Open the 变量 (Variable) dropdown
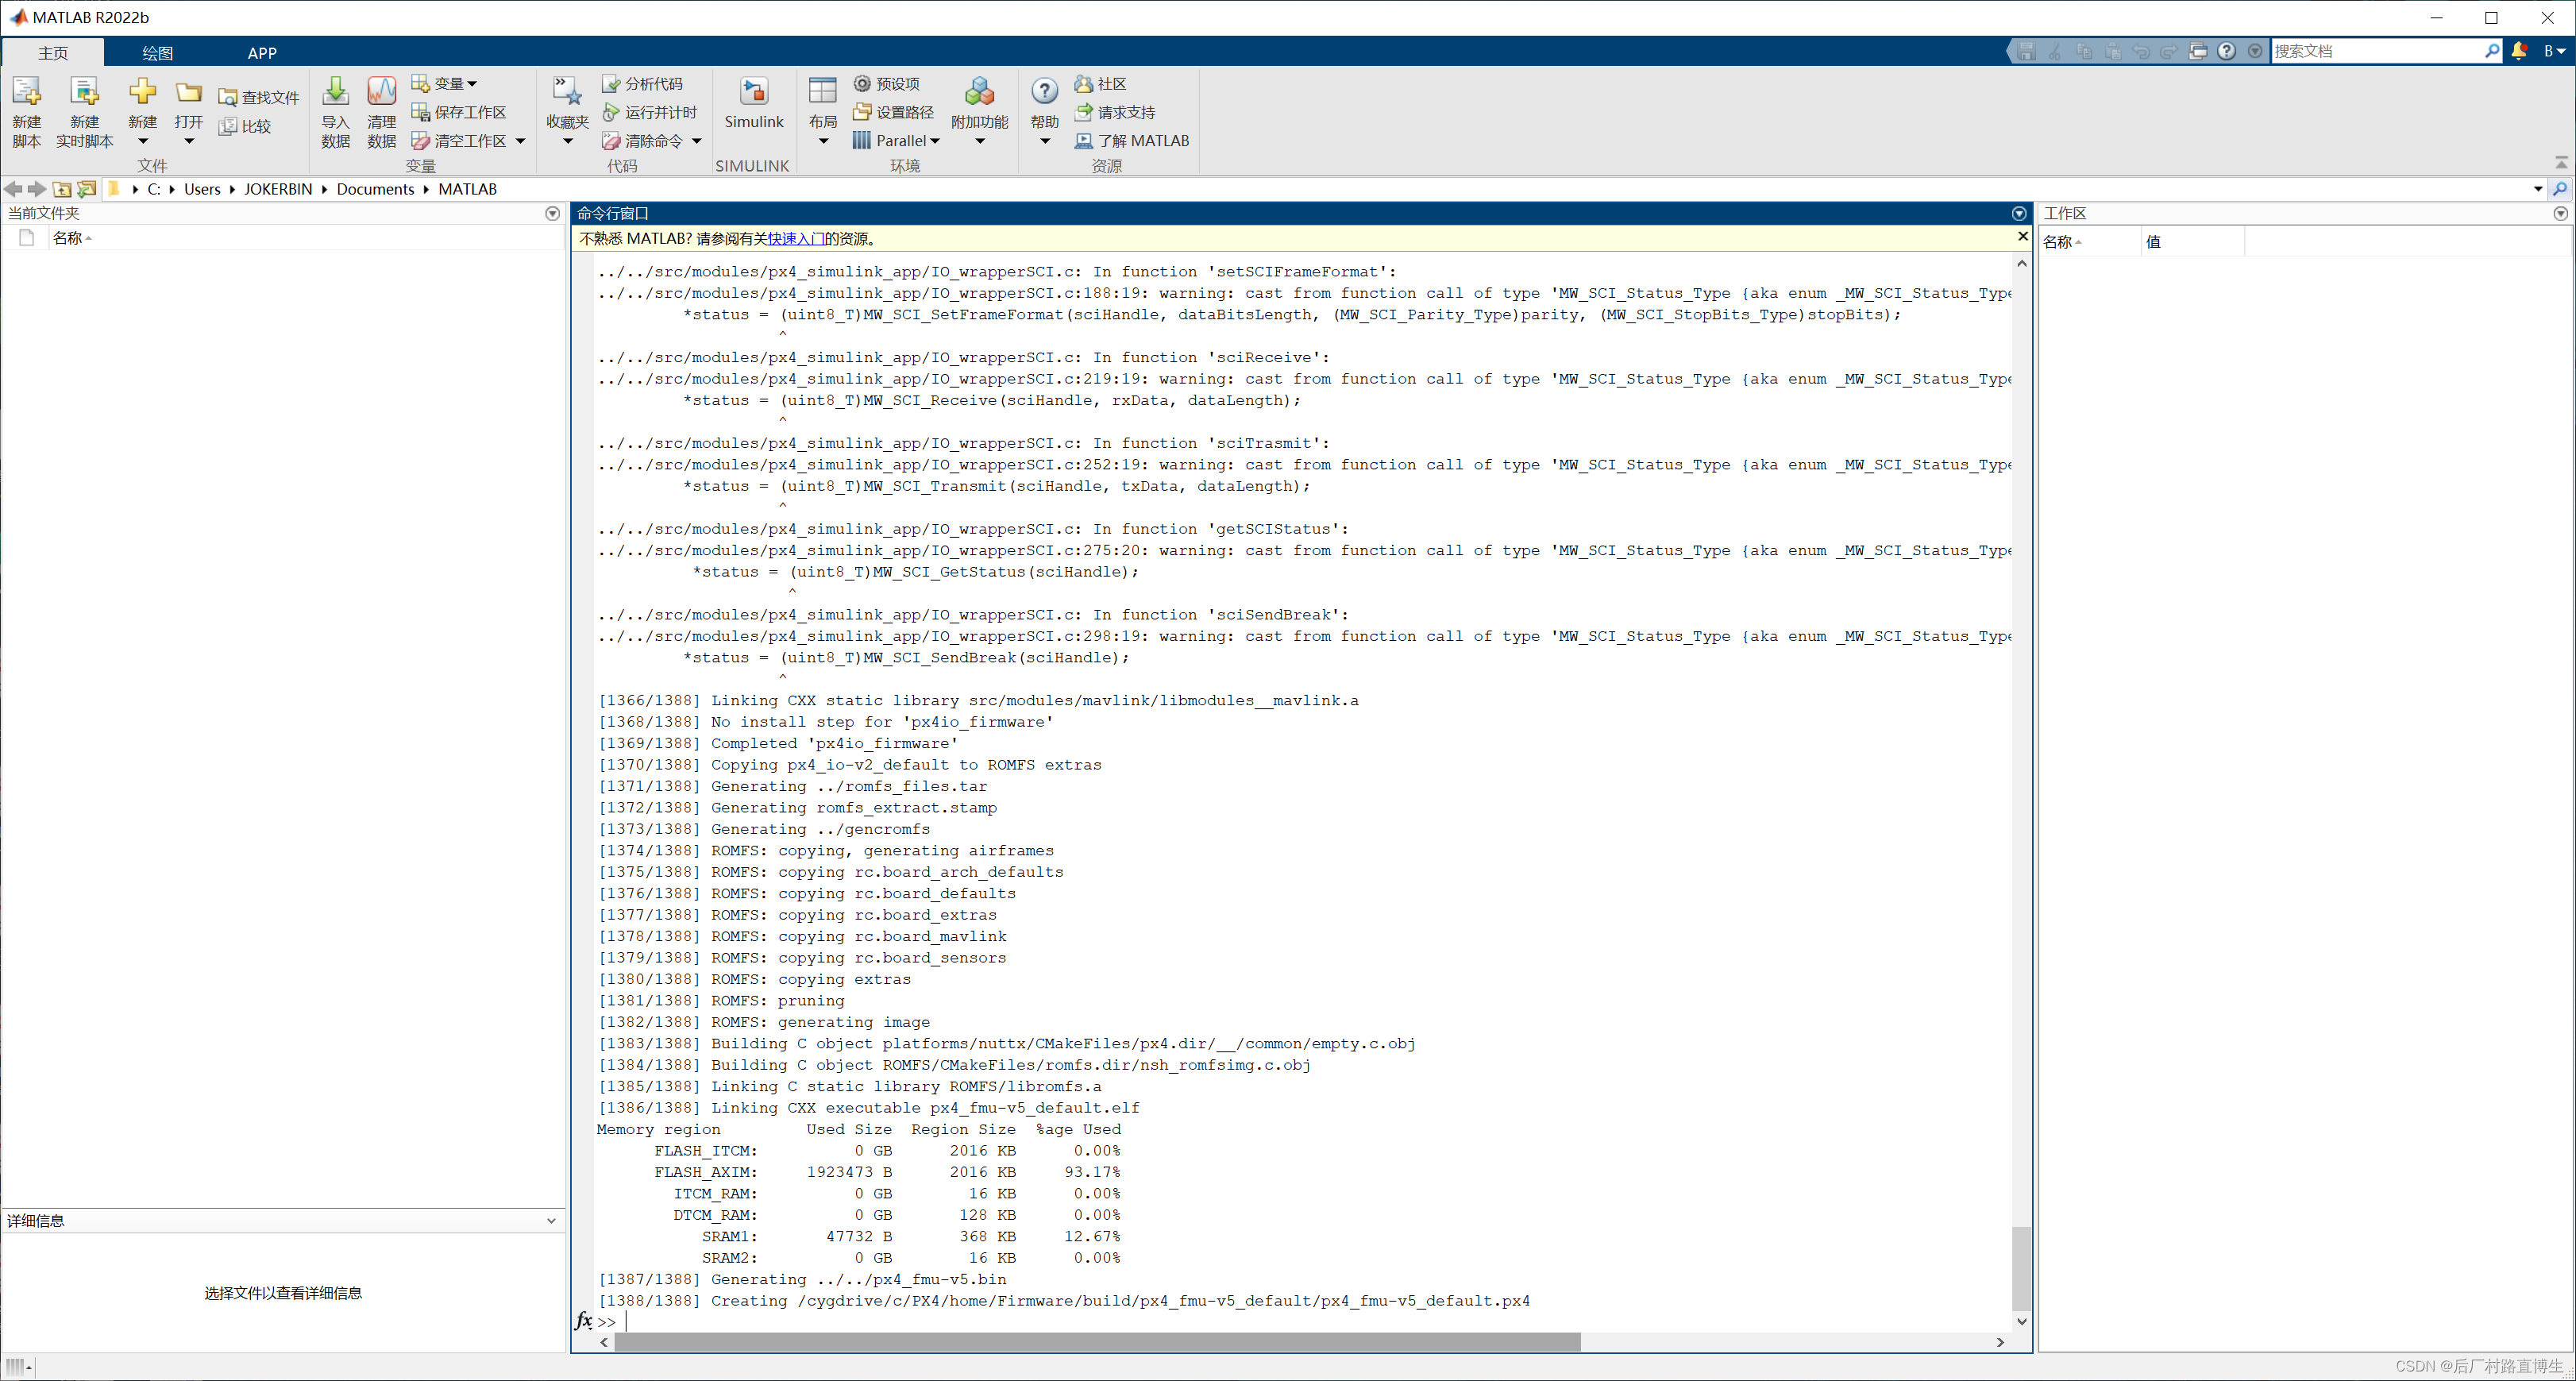The height and width of the screenshot is (1381, 2576). coord(444,83)
